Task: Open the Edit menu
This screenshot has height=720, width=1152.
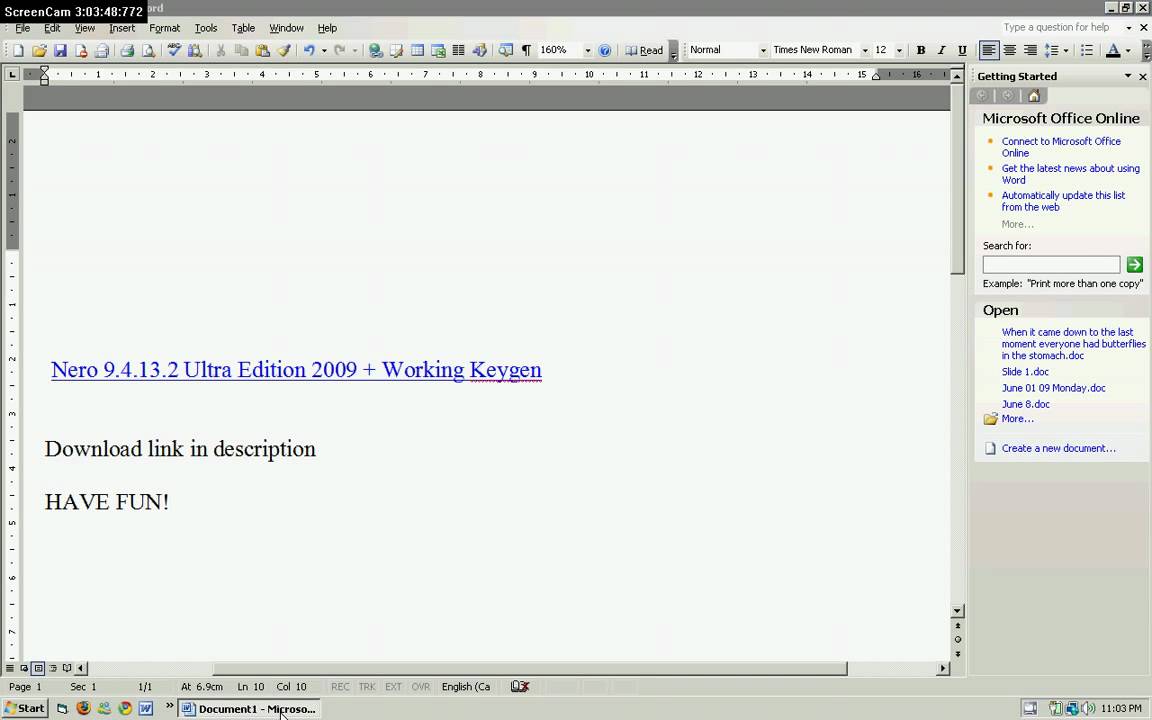Action: (52, 28)
